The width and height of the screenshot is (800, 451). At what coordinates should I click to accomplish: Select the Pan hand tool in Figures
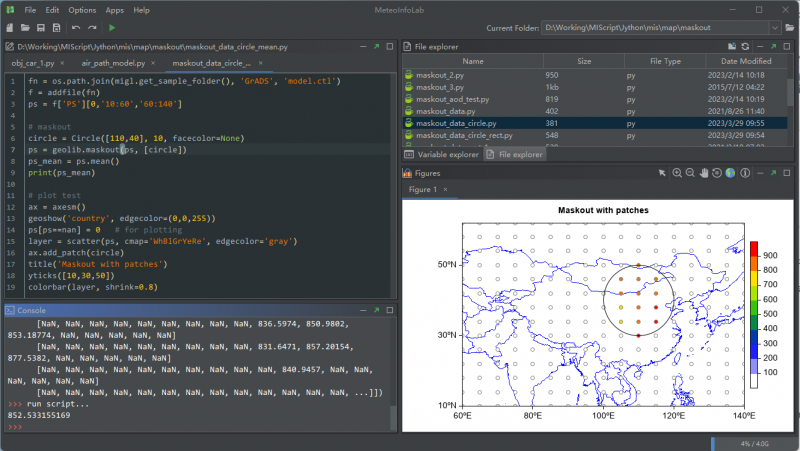tap(704, 173)
